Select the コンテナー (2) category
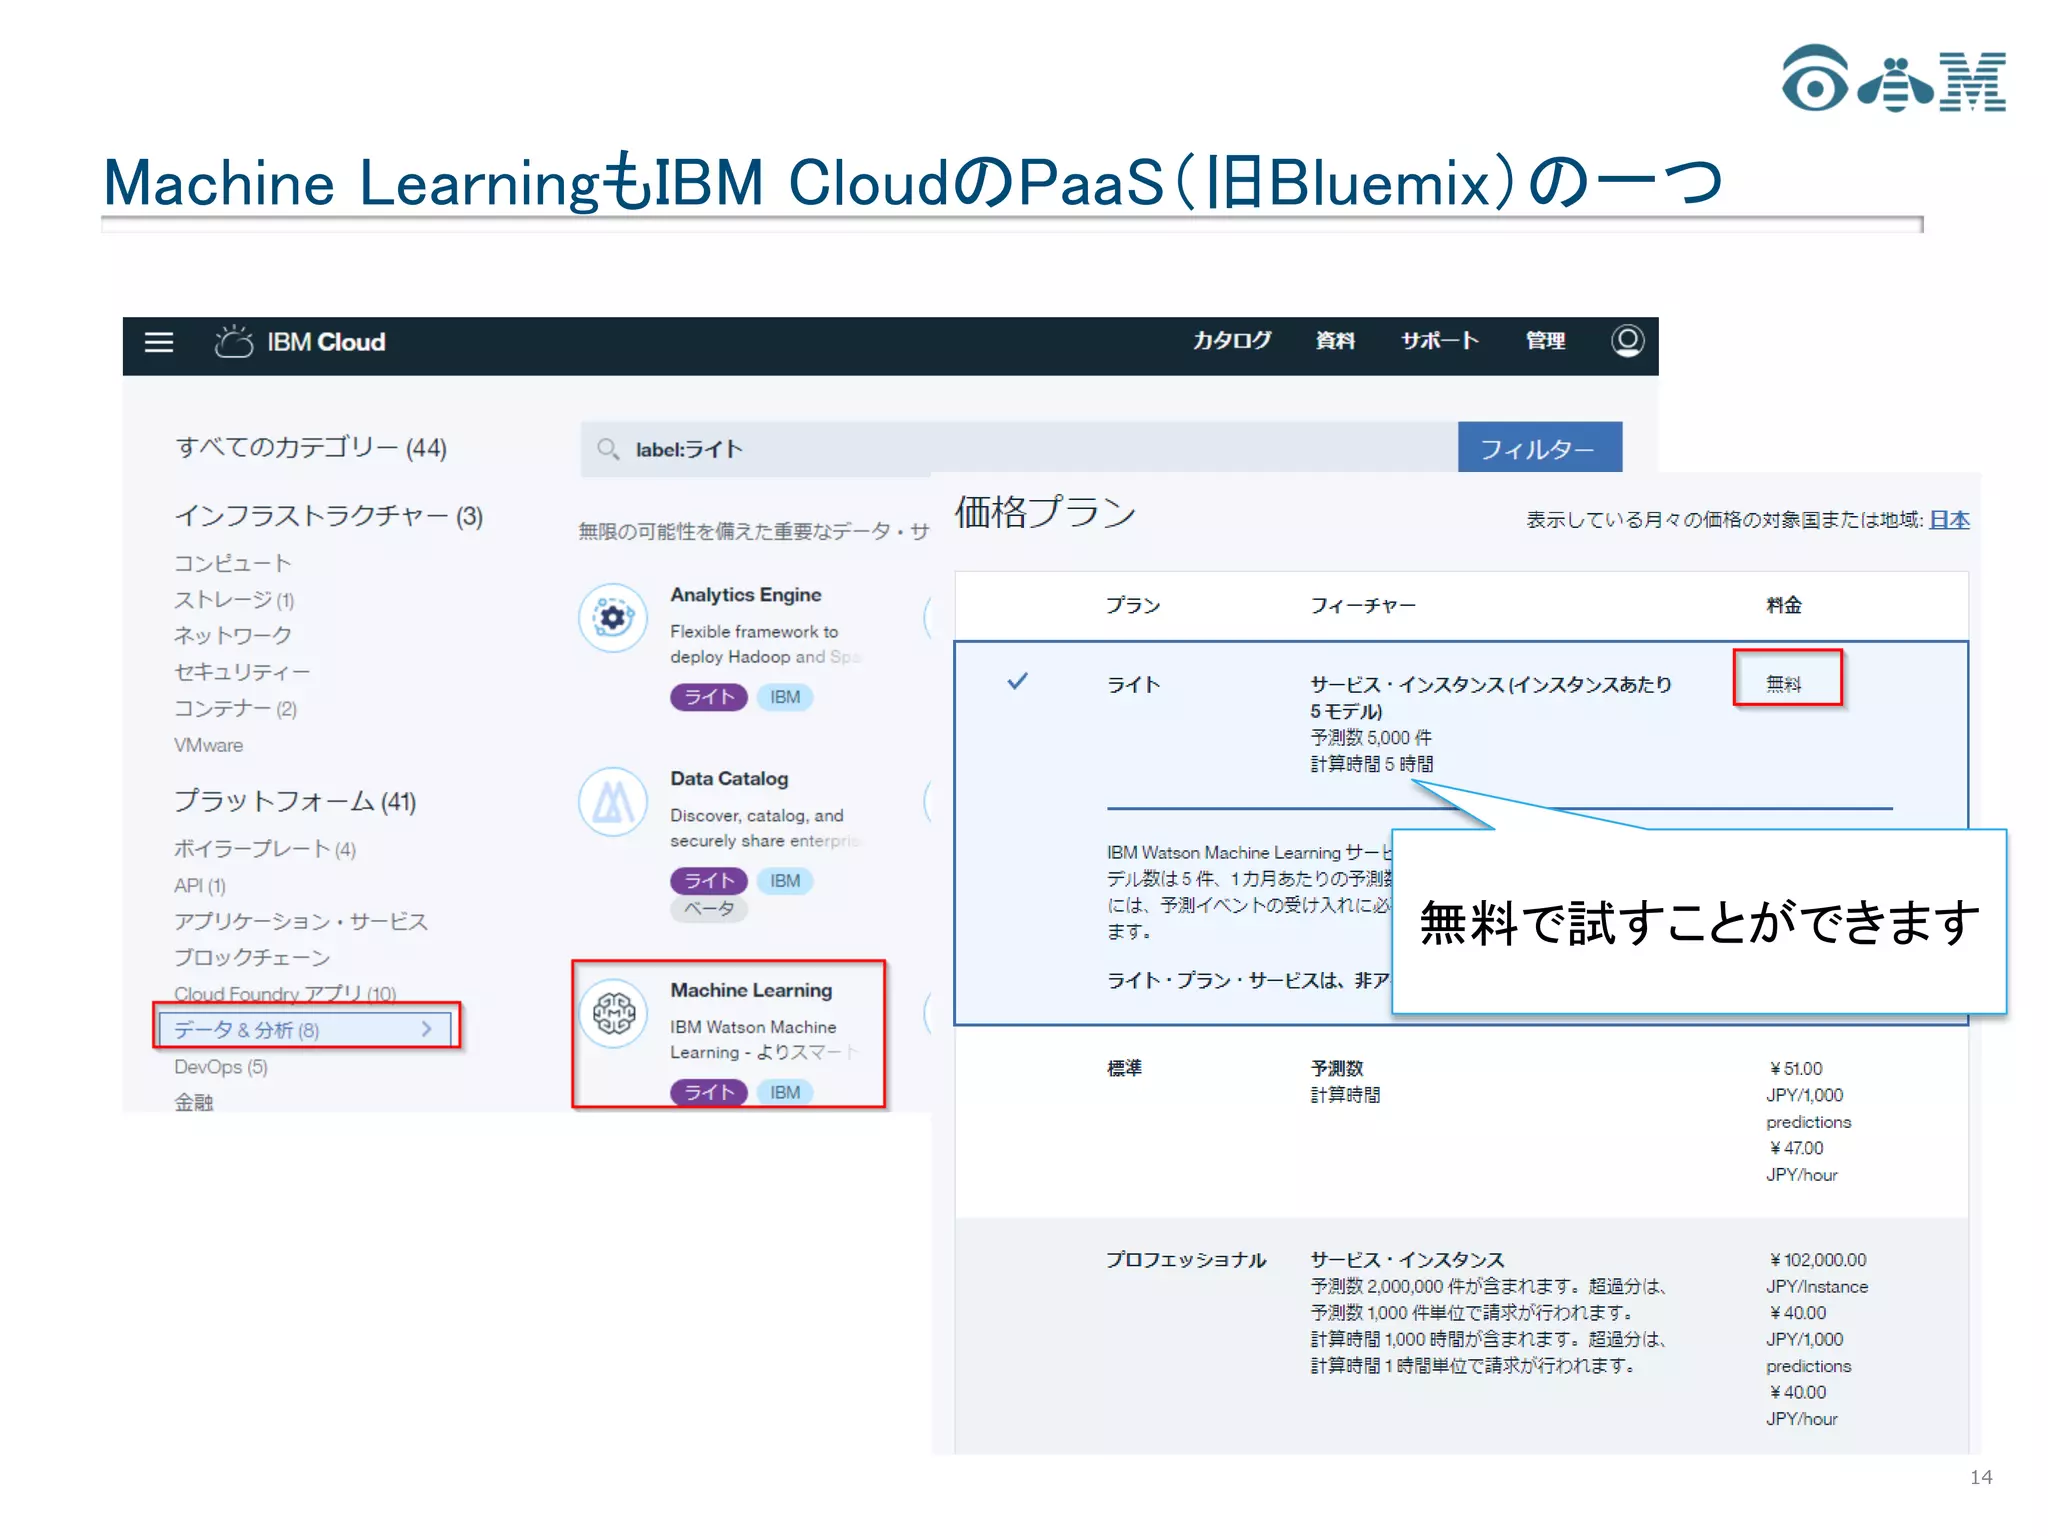 [x=235, y=709]
